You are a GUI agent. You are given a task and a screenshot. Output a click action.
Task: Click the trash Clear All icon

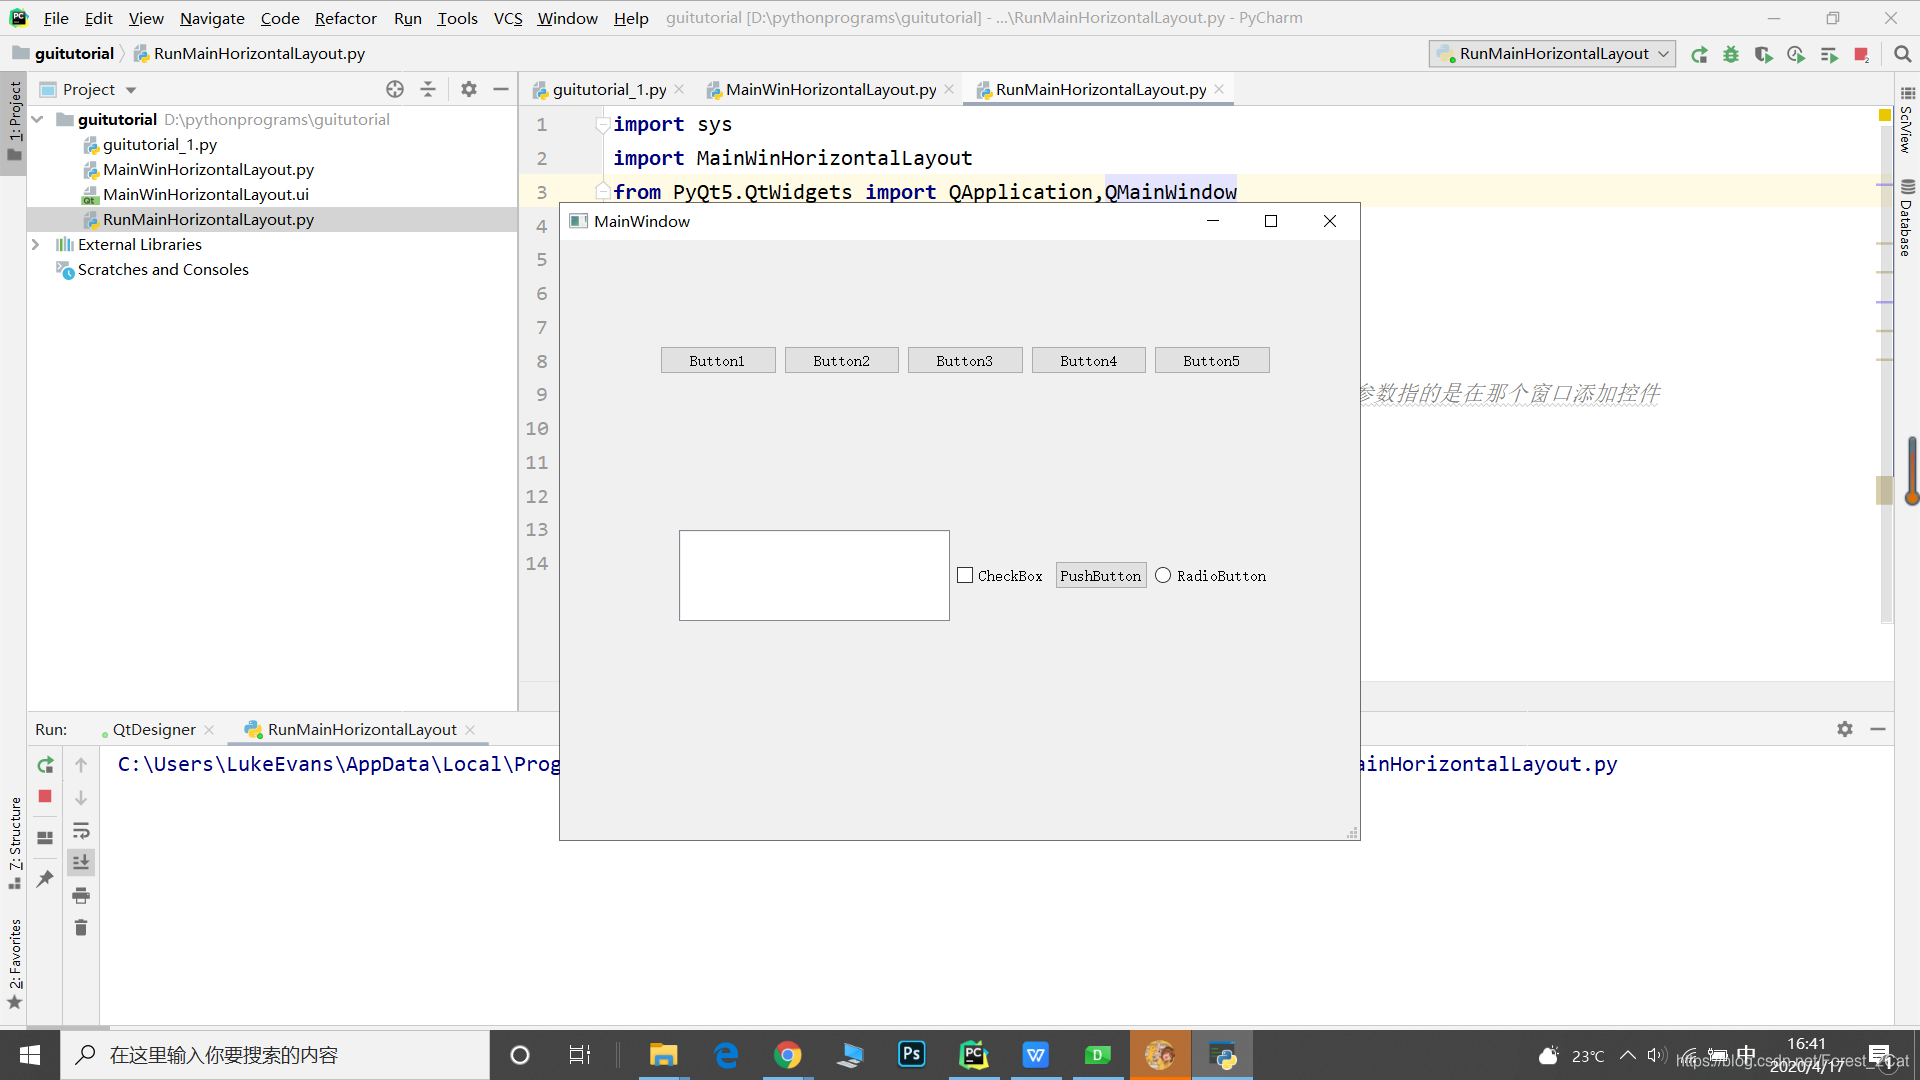coord(81,928)
